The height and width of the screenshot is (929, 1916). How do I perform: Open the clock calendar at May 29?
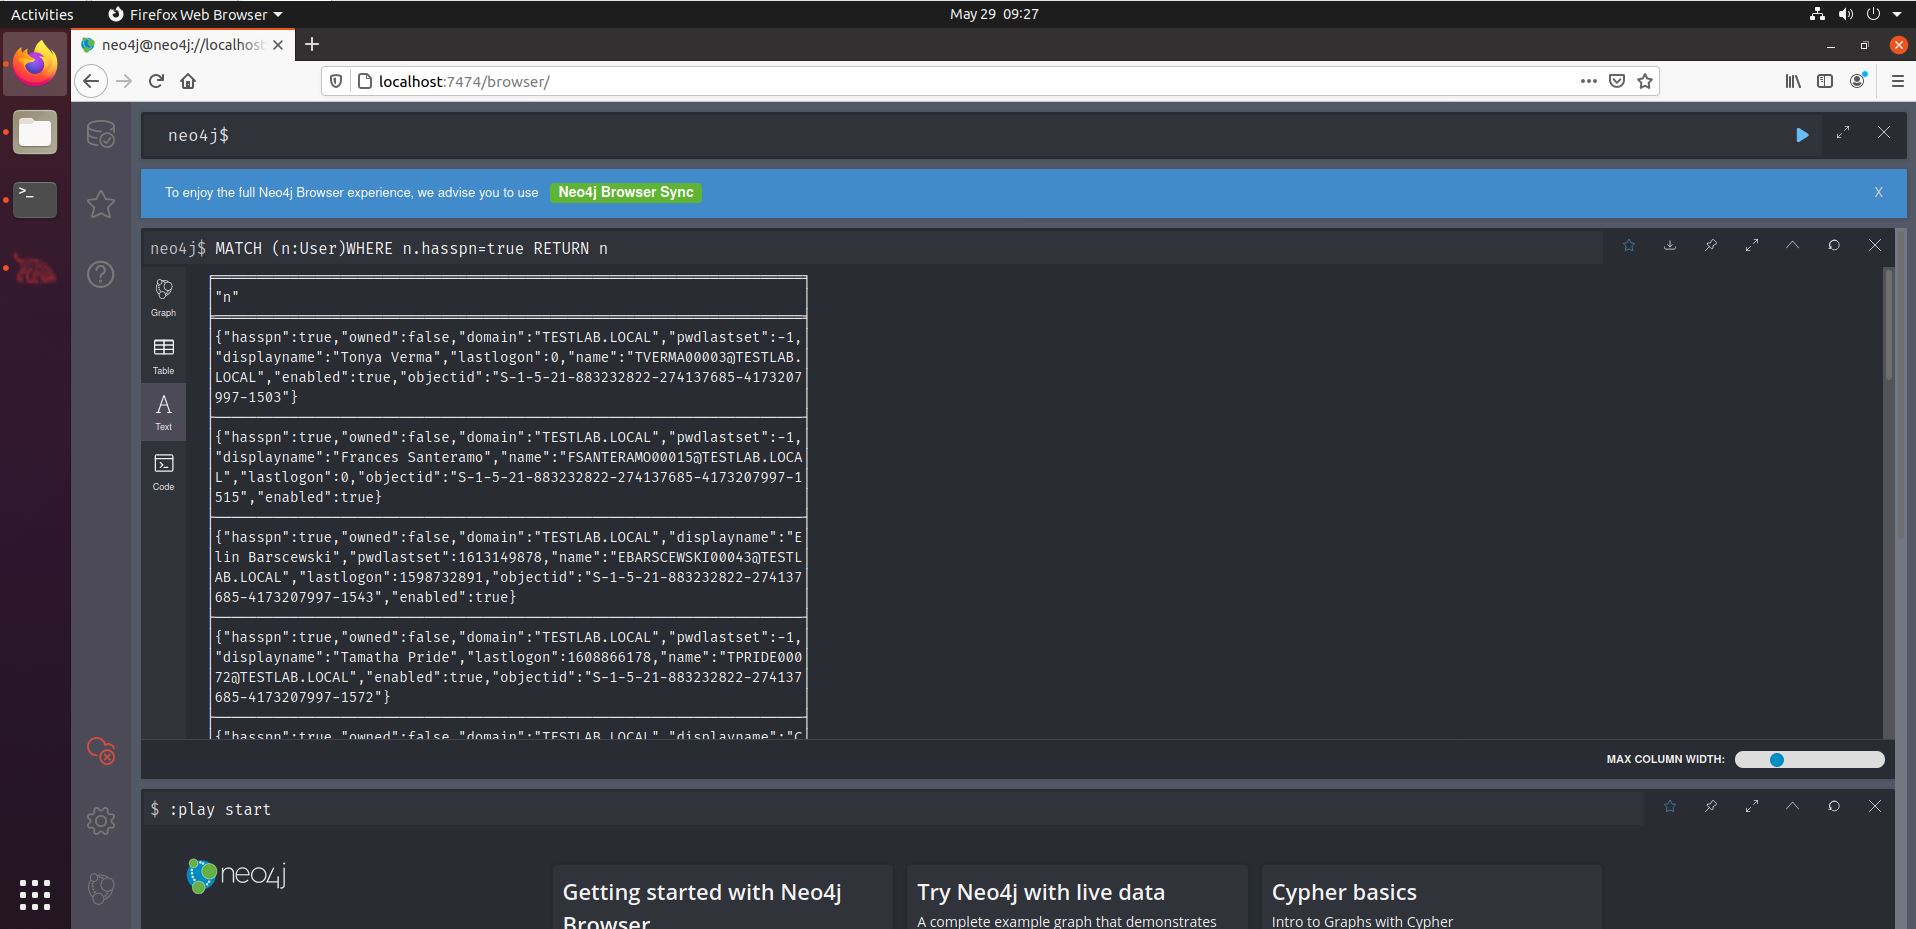pos(994,14)
